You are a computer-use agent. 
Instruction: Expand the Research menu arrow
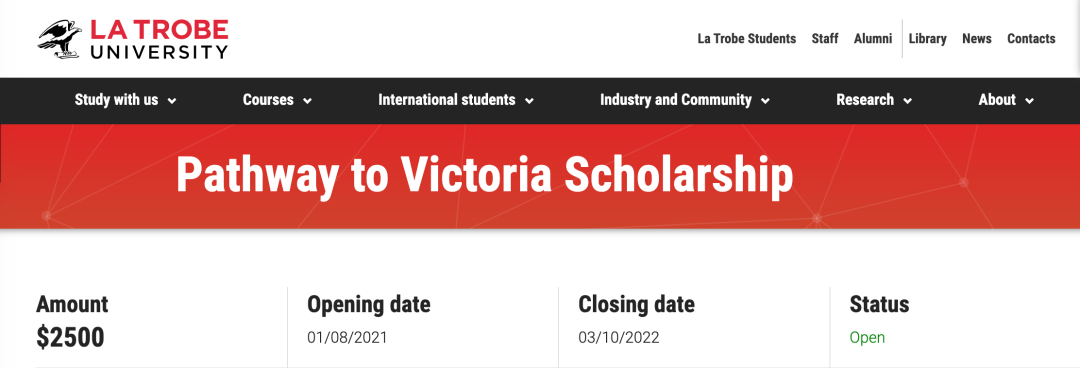coord(908,101)
